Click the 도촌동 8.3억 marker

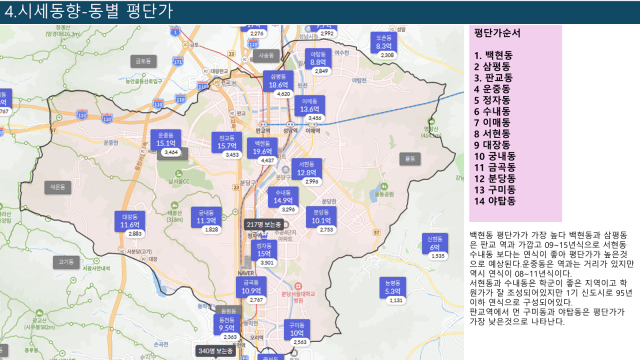click(x=384, y=43)
